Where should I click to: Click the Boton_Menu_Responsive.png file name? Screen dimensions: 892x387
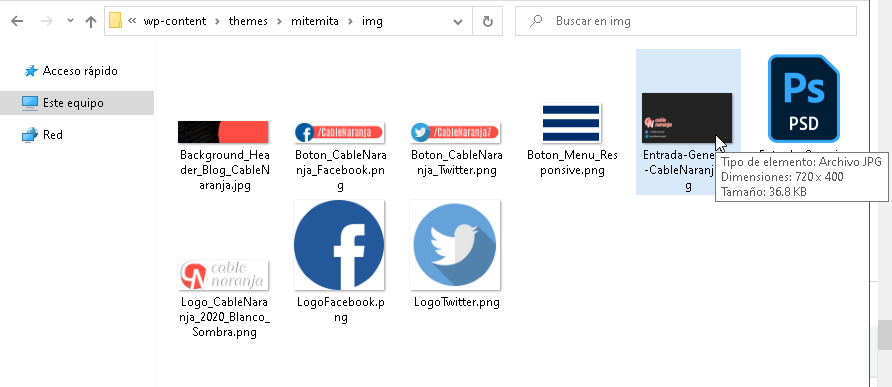(x=572, y=163)
